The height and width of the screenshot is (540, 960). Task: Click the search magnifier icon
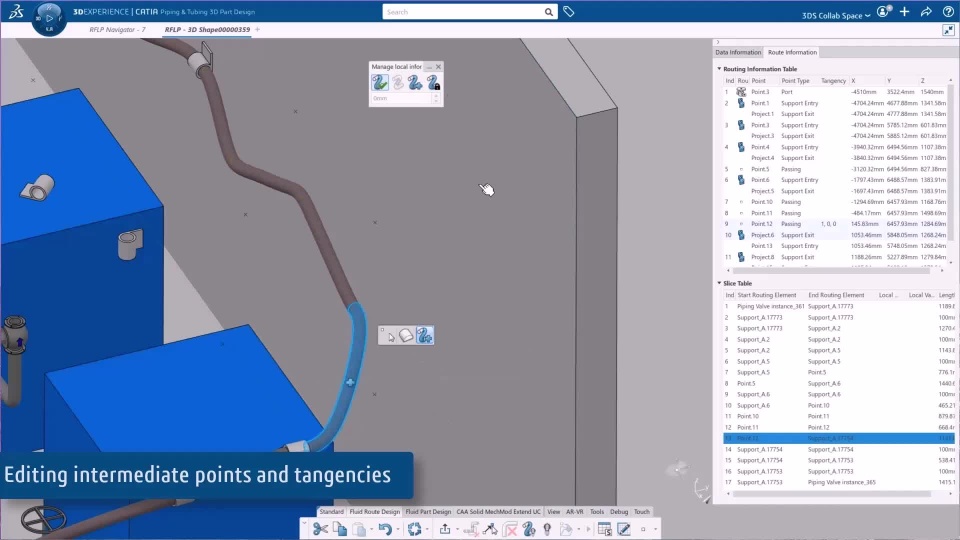coord(549,12)
